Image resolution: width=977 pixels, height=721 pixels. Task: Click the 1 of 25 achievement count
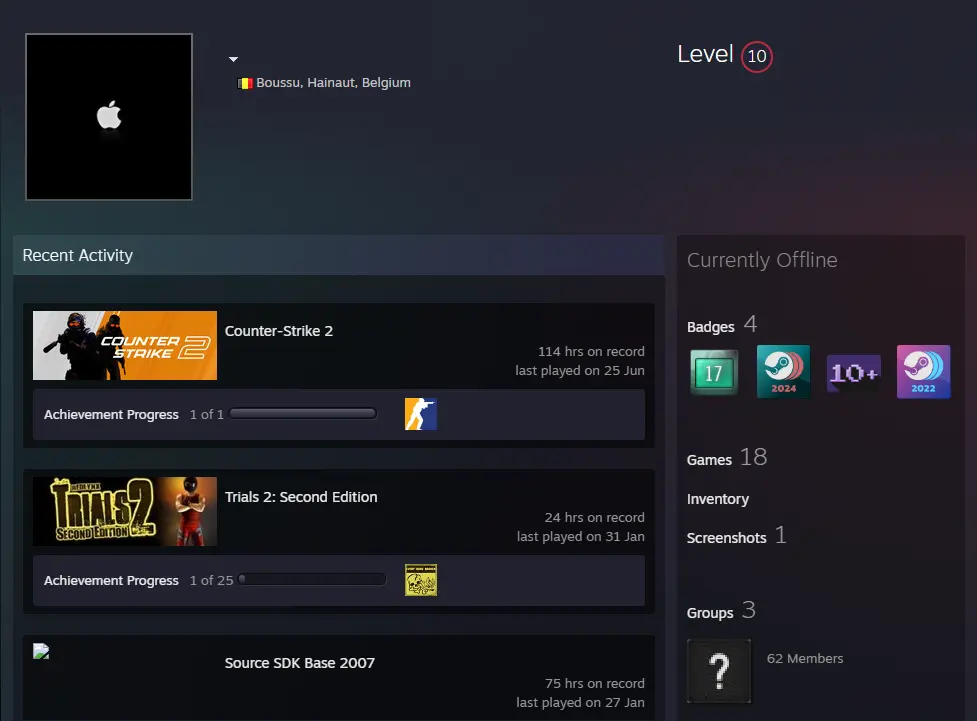tap(211, 580)
